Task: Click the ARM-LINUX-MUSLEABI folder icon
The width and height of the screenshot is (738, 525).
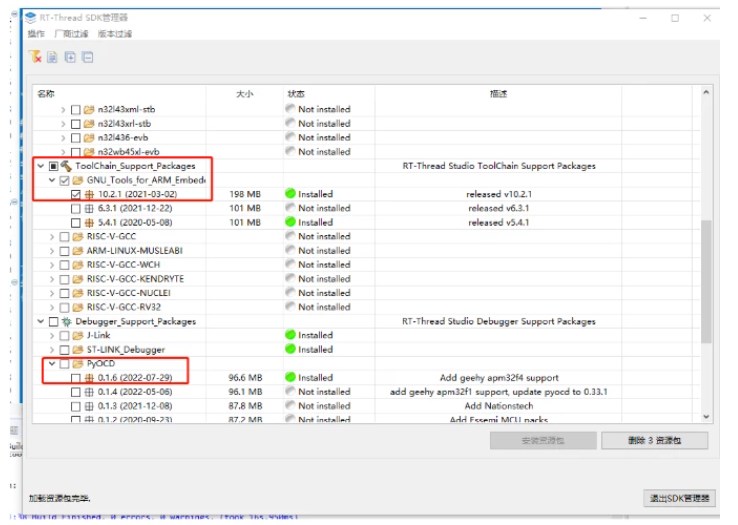Action: (x=78, y=250)
